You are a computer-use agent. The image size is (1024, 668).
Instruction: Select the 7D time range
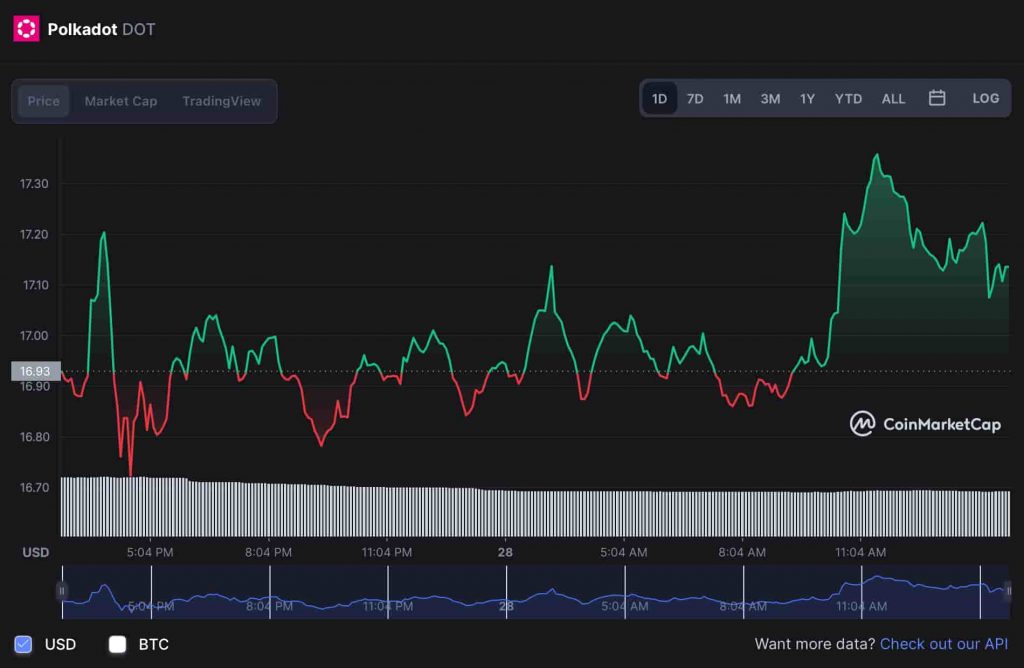click(x=695, y=99)
